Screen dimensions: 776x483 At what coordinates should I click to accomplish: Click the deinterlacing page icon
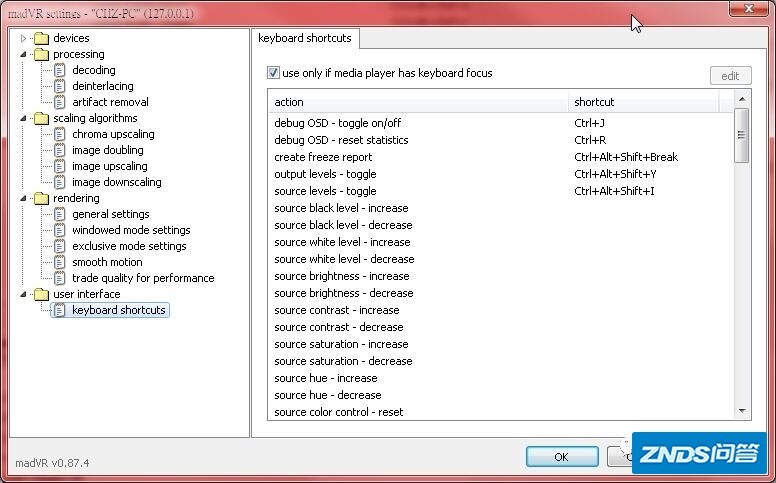coord(59,86)
